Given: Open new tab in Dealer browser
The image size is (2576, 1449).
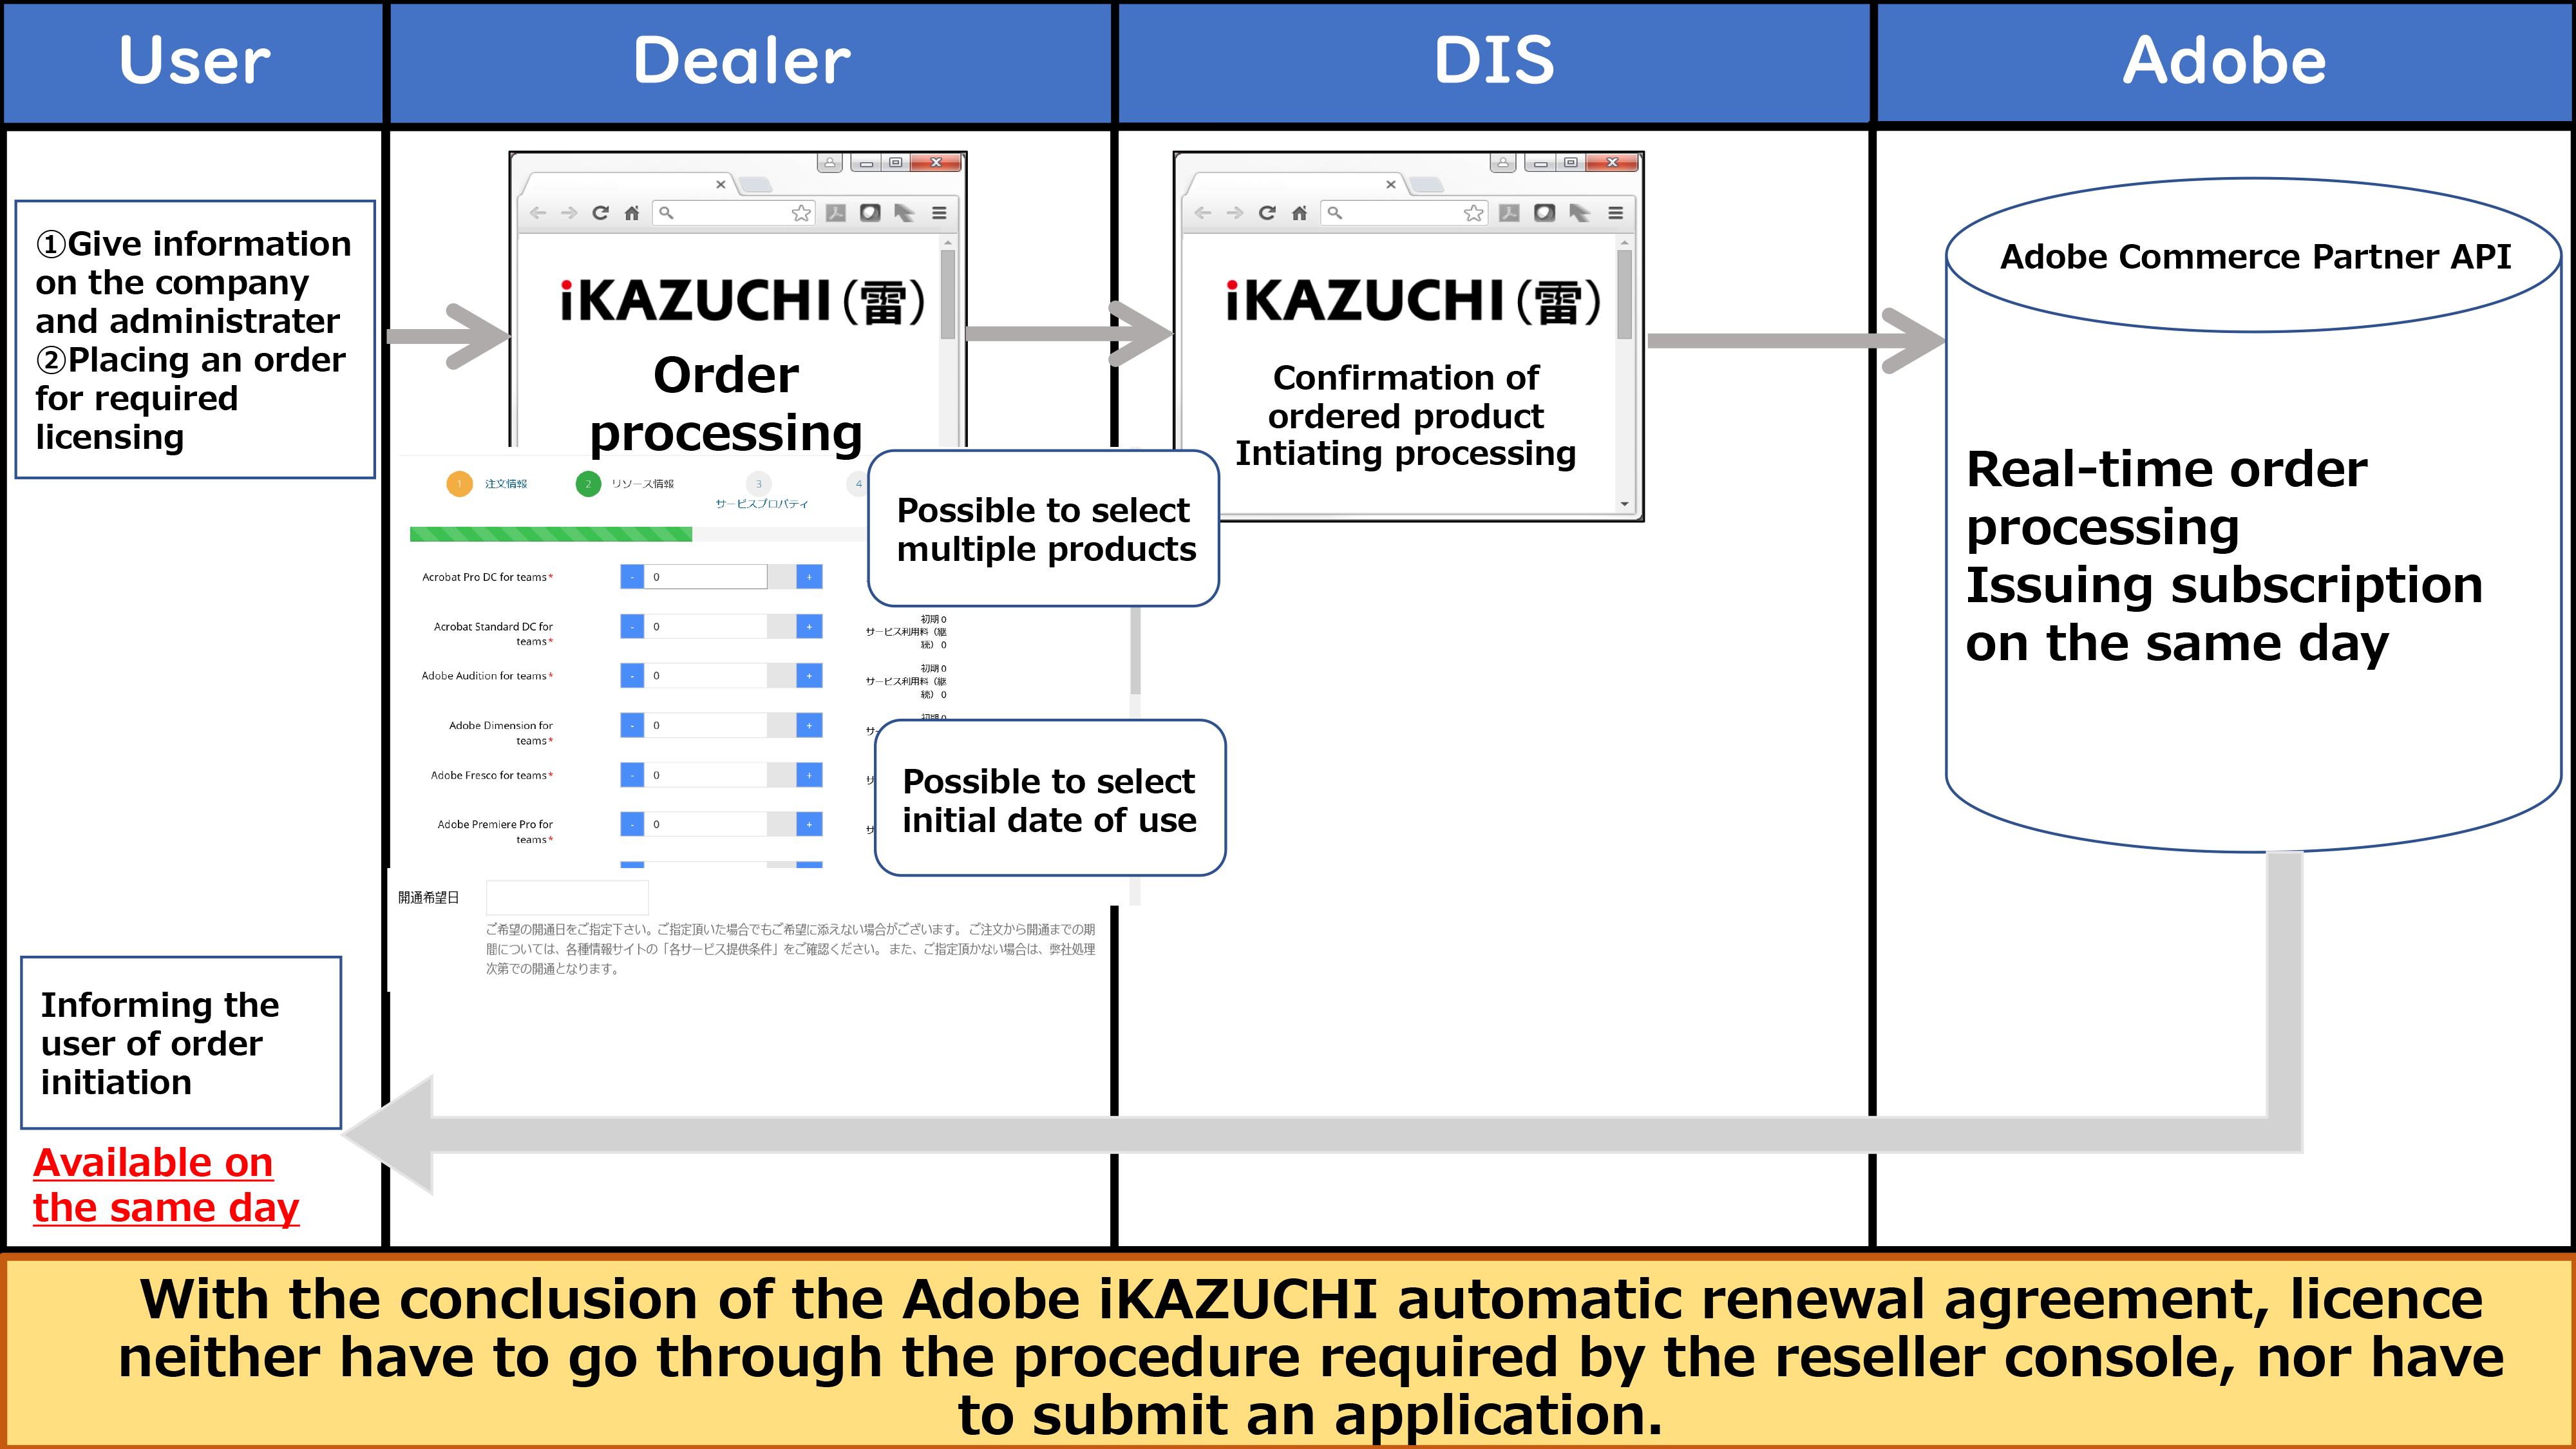Looking at the screenshot, I should 755,185.
